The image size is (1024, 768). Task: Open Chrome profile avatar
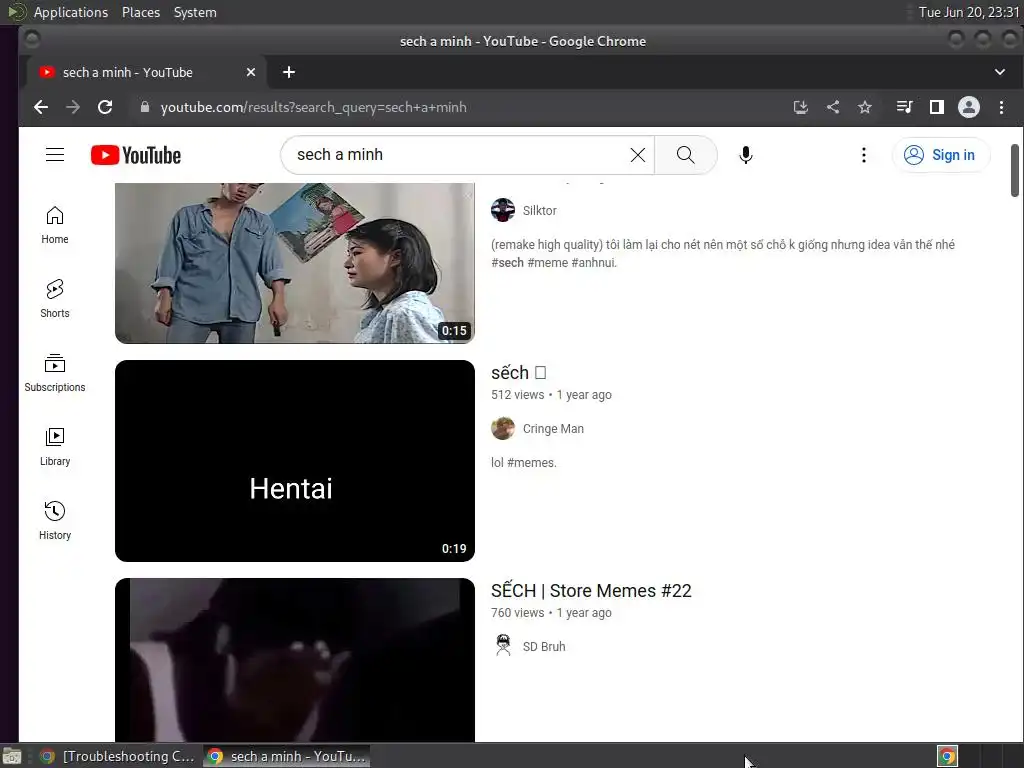point(968,107)
